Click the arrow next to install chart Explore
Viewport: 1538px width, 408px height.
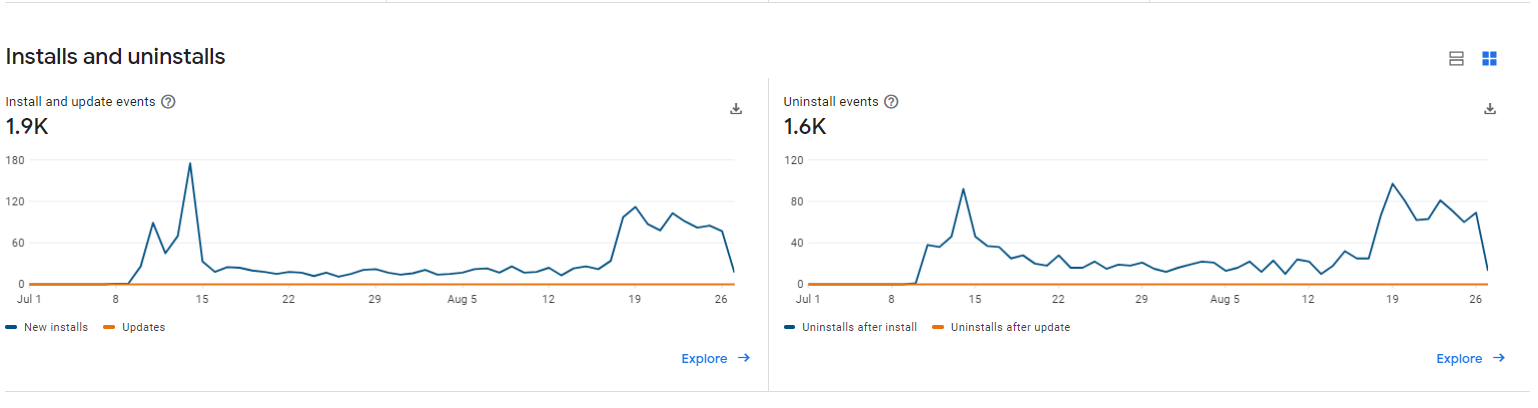pyautogui.click(x=743, y=358)
